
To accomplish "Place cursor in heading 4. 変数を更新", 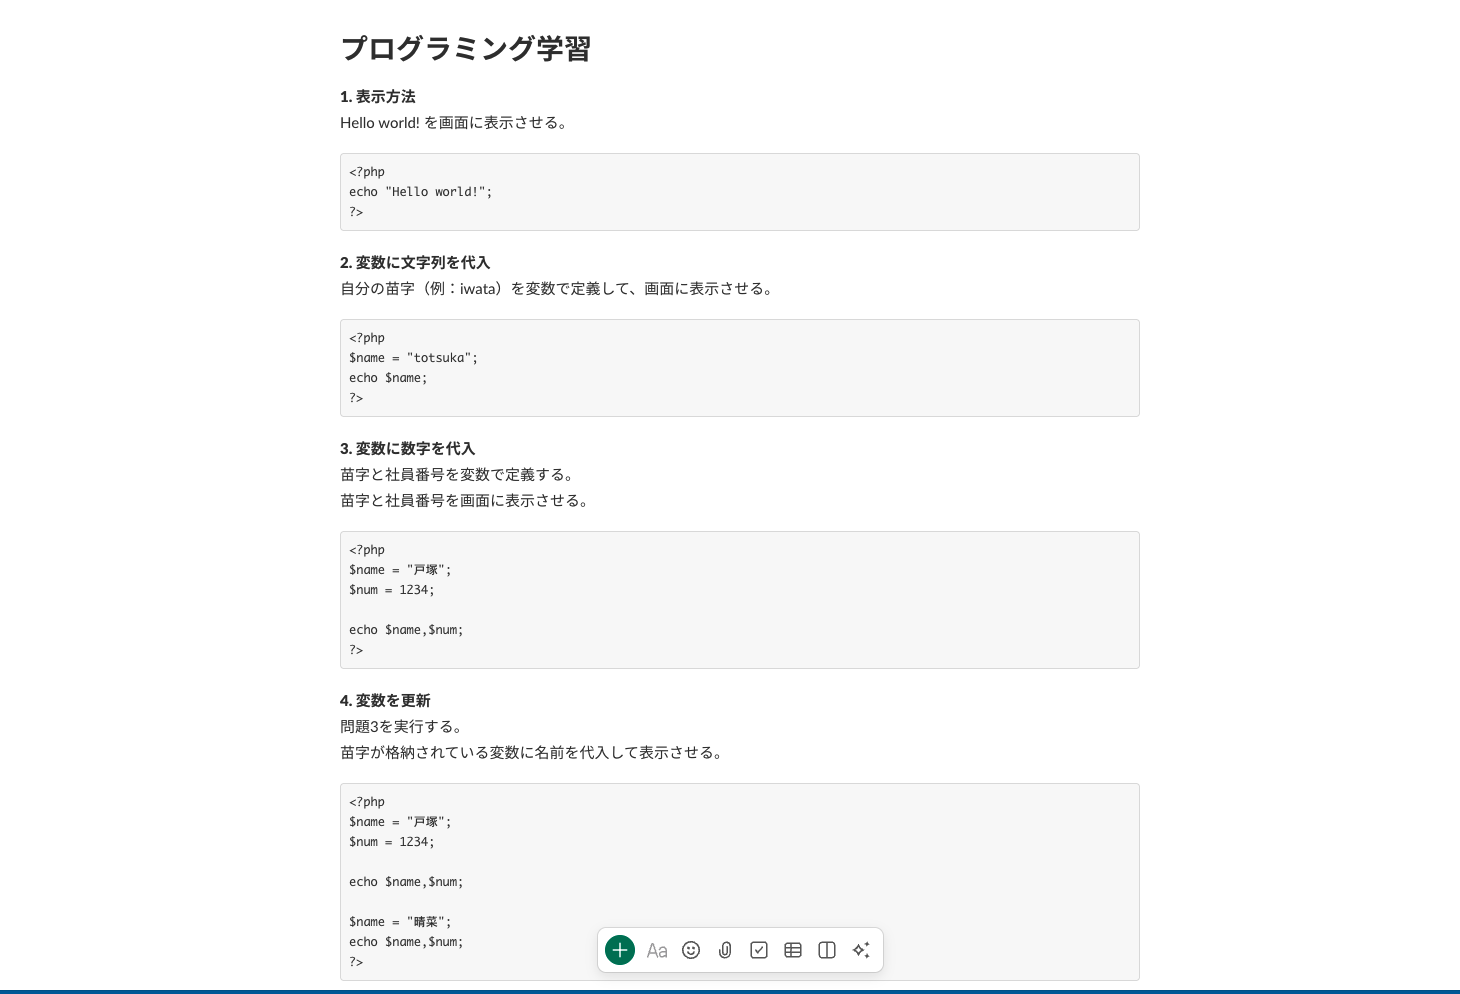I will [386, 701].
